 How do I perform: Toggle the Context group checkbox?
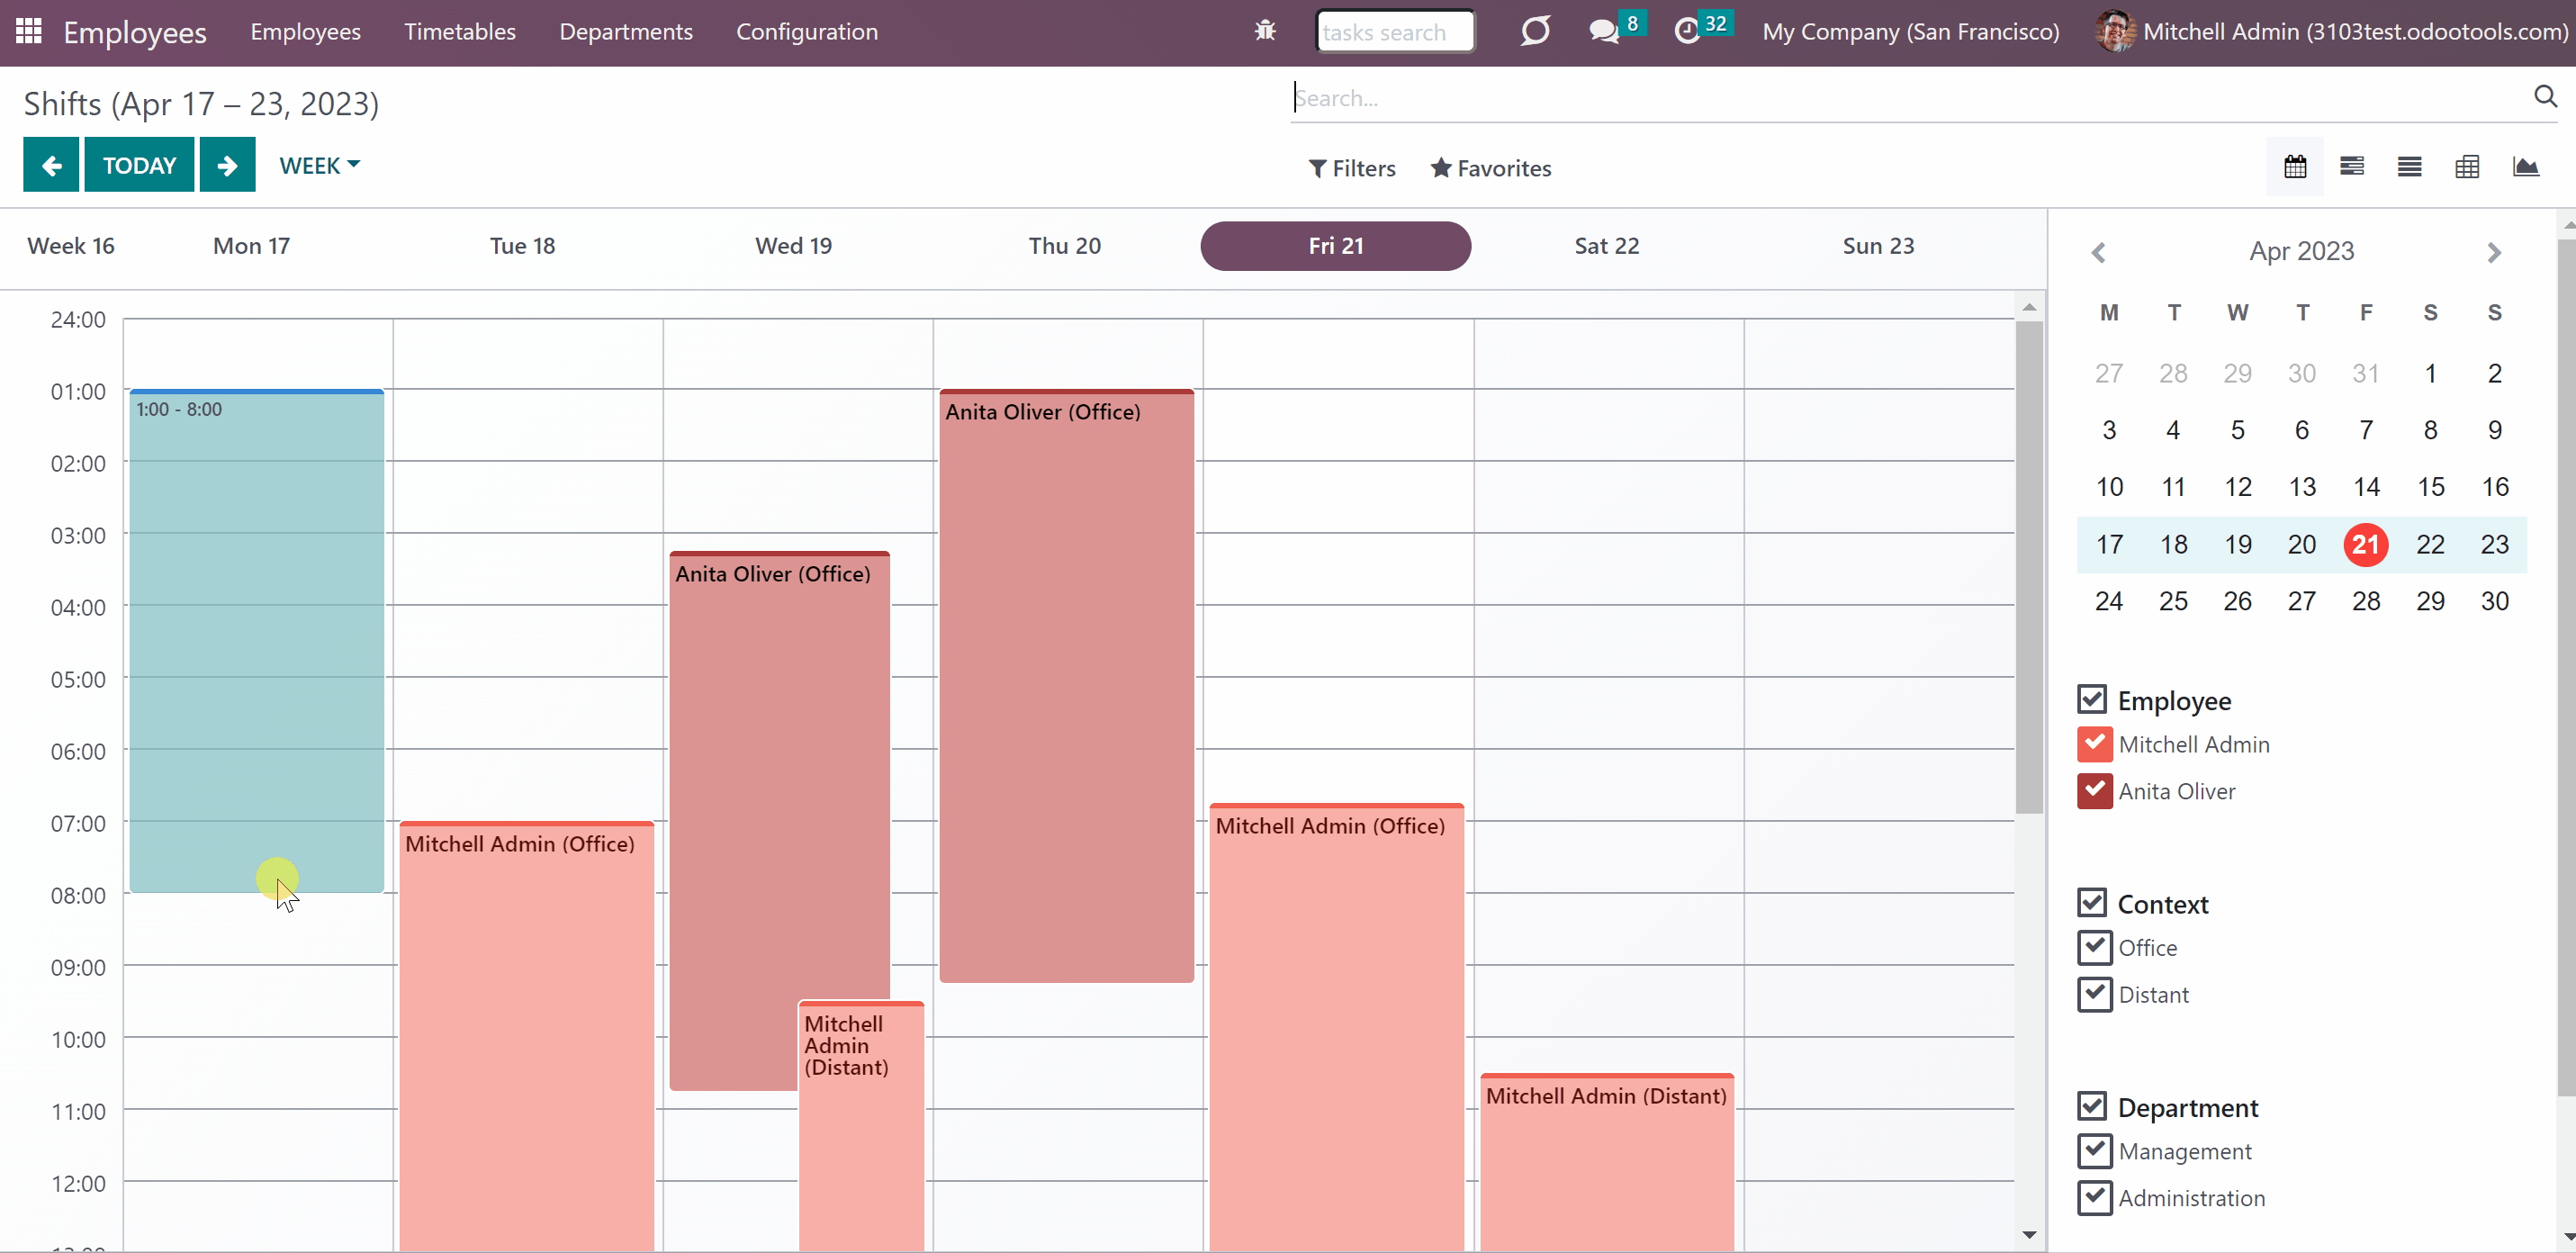[x=2092, y=903]
